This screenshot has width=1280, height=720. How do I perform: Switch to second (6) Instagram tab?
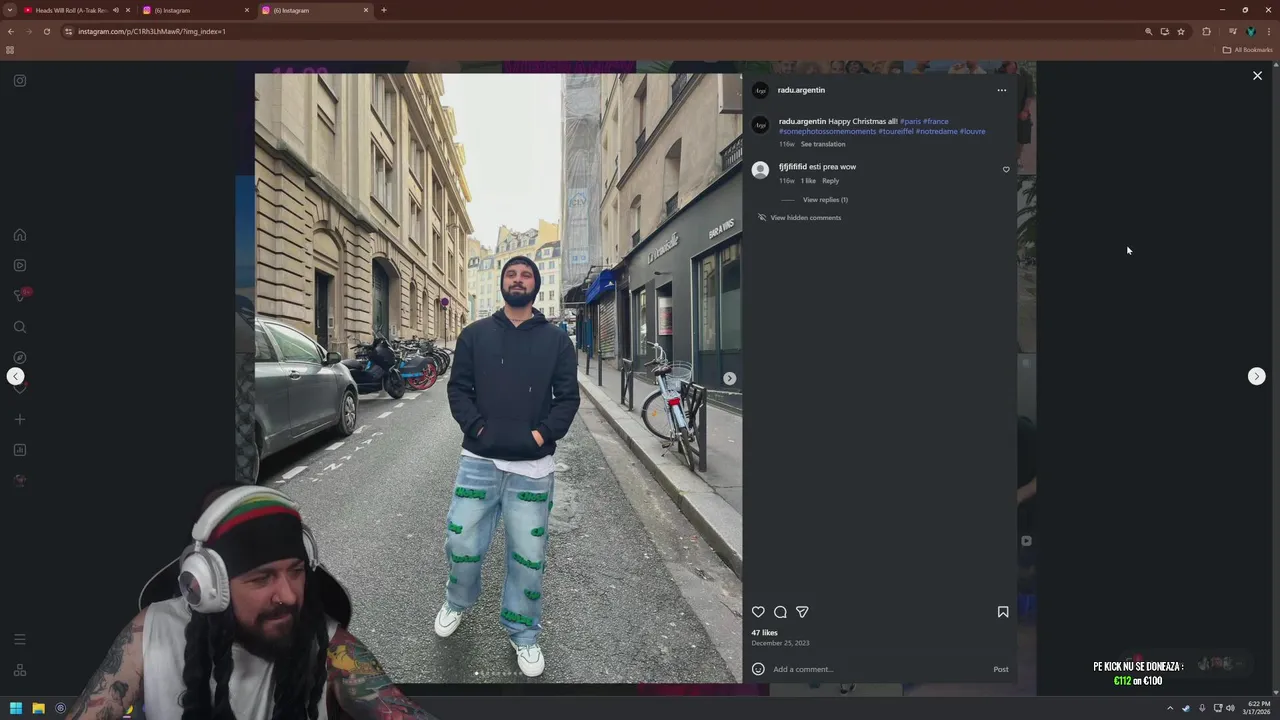click(x=195, y=10)
